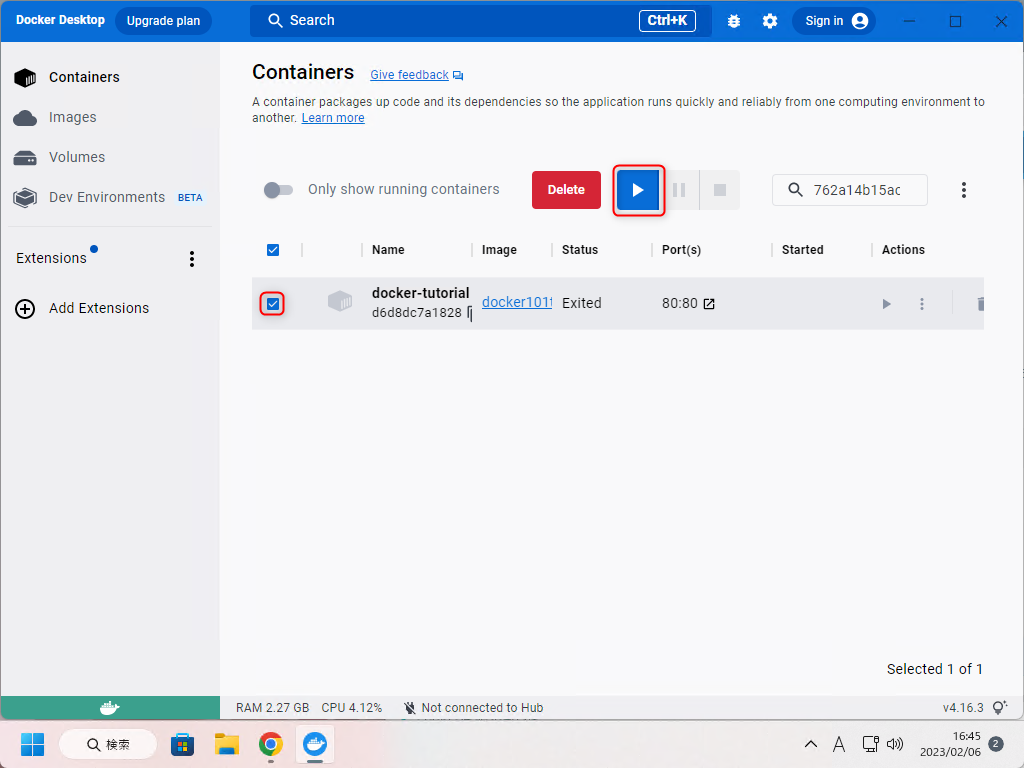Open the volume tray icon

895,744
